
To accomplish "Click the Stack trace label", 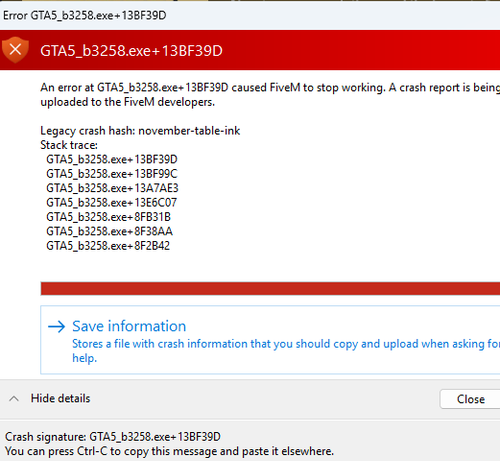I will click(x=69, y=145).
